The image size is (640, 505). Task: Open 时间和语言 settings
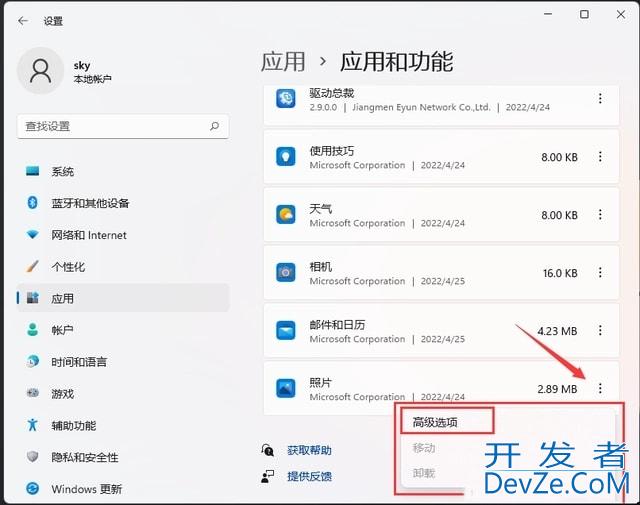click(123, 362)
